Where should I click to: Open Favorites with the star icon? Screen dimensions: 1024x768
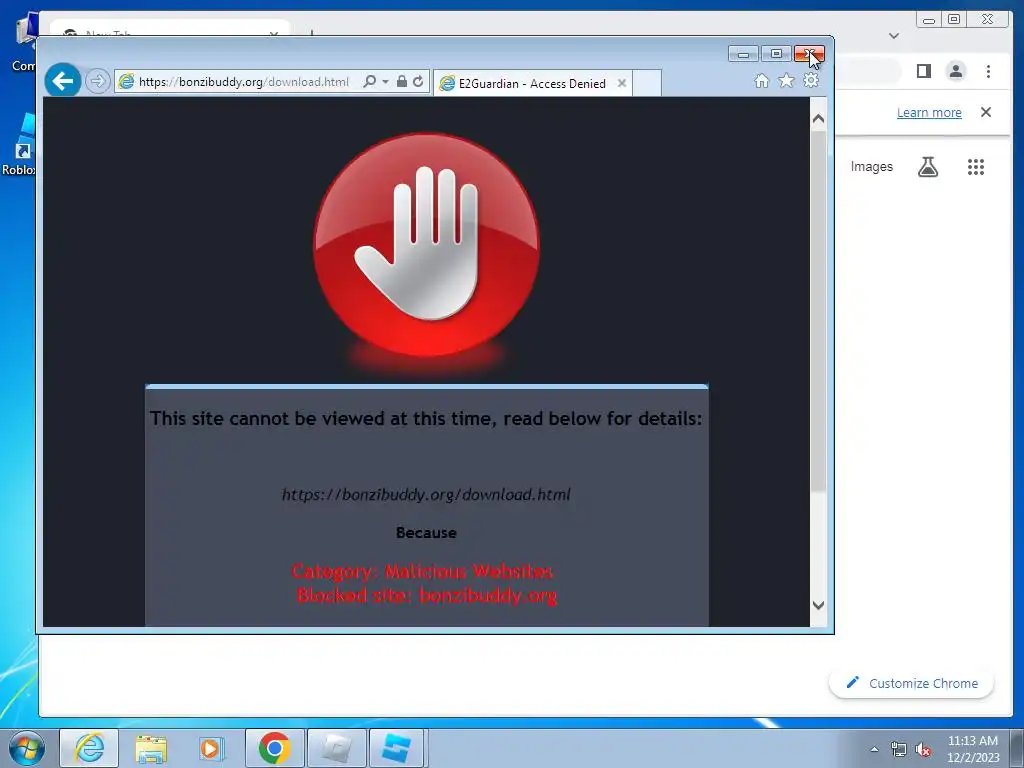click(786, 80)
